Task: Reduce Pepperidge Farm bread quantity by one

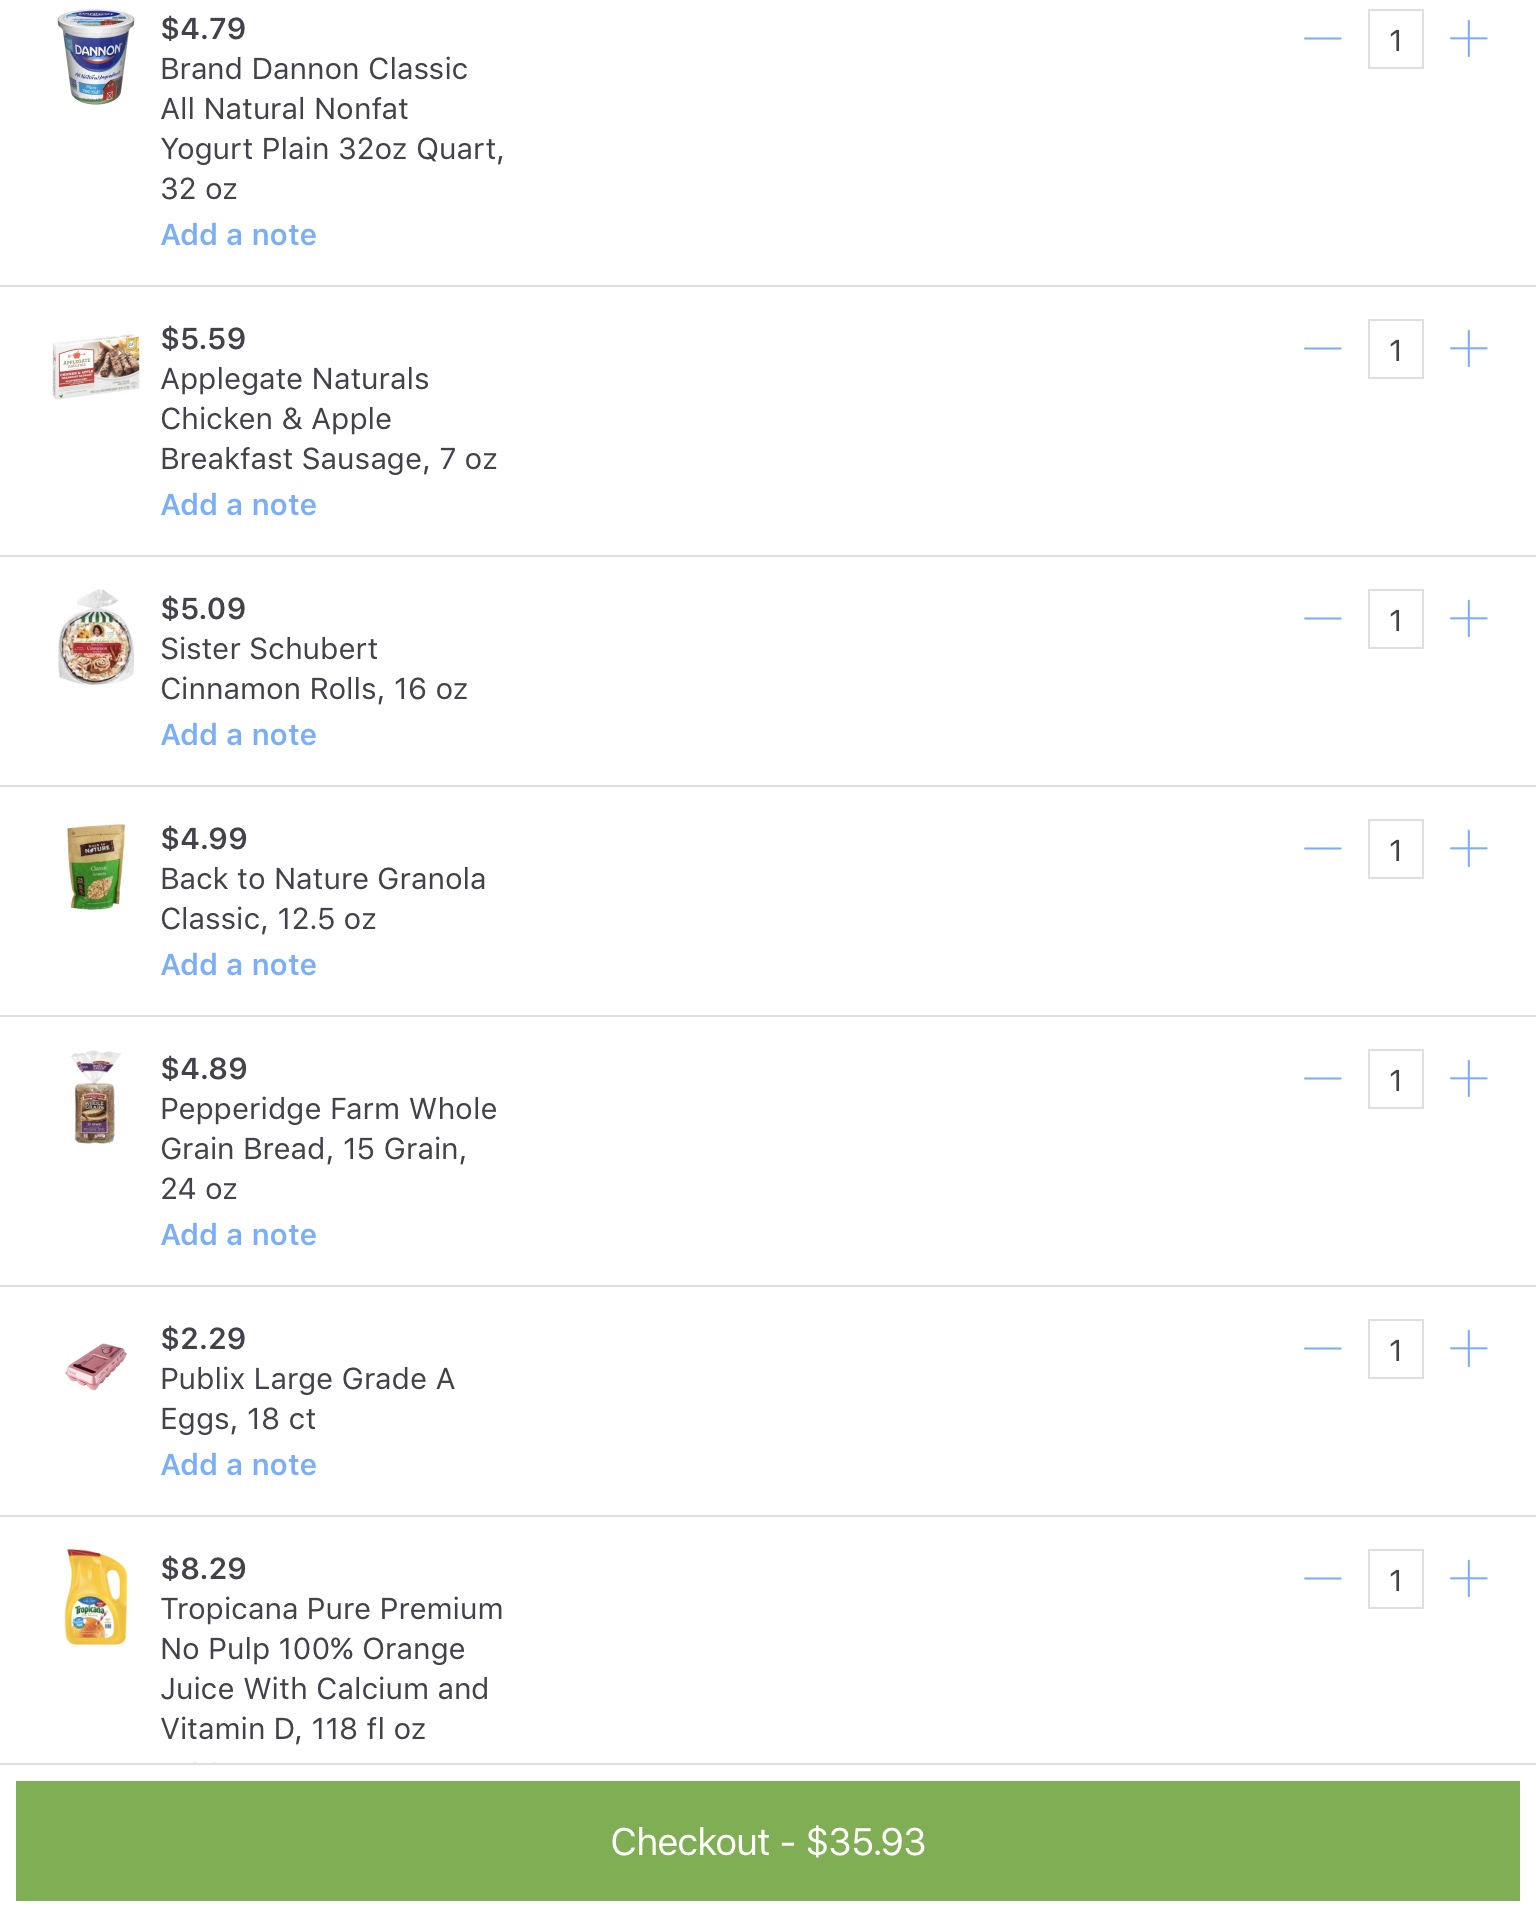Action: click(1322, 1079)
